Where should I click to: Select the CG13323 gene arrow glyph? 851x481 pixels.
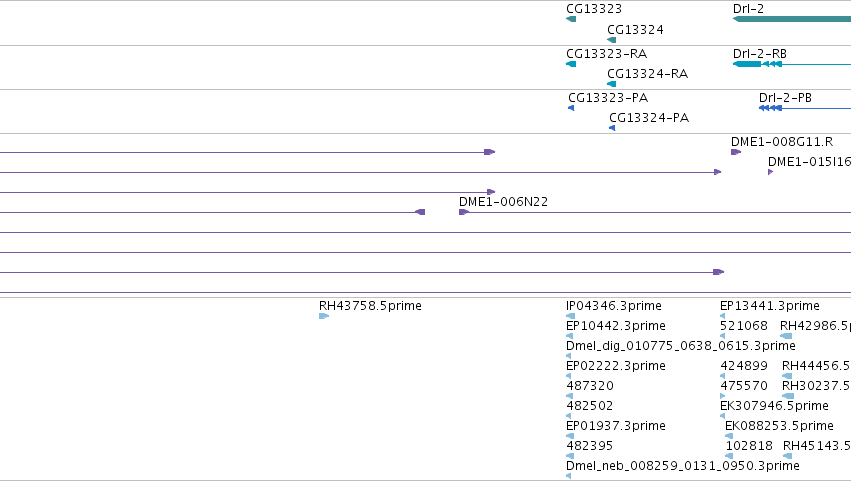click(x=571, y=19)
